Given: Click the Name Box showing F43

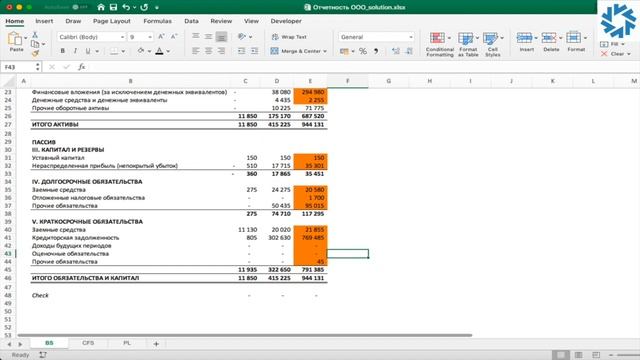Looking at the screenshot, I should pos(19,67).
